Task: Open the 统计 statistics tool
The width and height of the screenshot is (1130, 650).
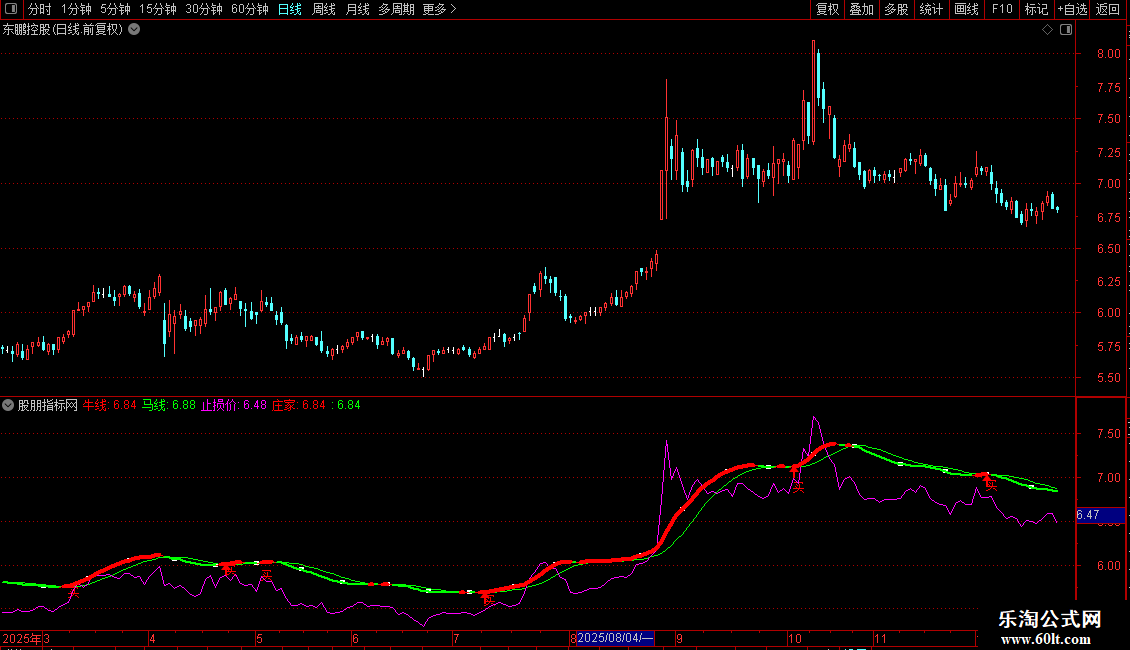Action: click(931, 9)
